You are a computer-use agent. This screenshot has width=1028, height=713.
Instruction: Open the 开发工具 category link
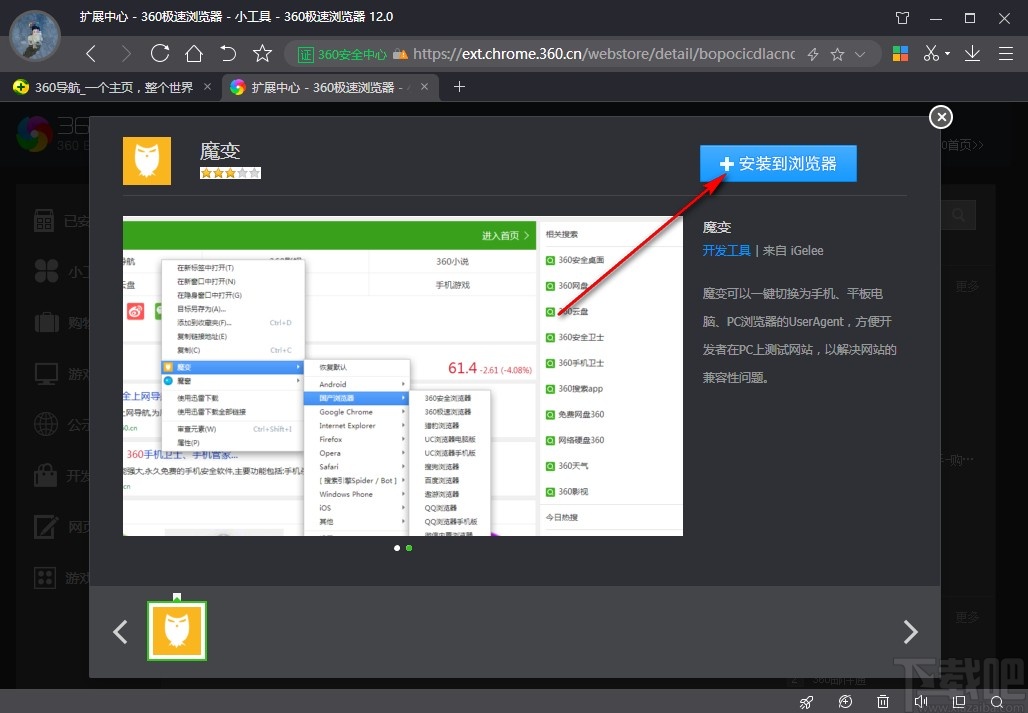726,251
